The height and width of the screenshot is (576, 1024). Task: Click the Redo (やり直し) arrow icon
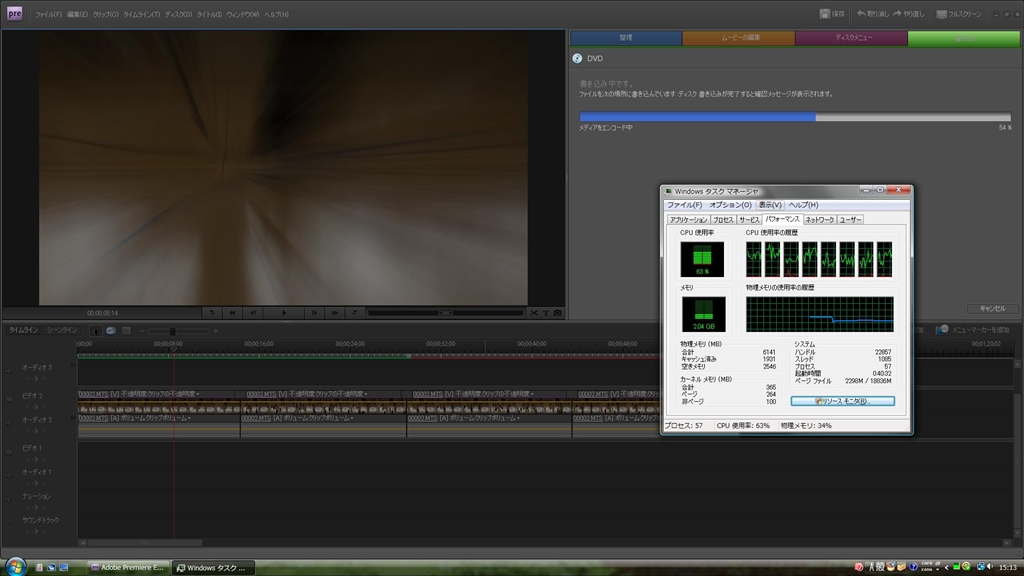899,14
